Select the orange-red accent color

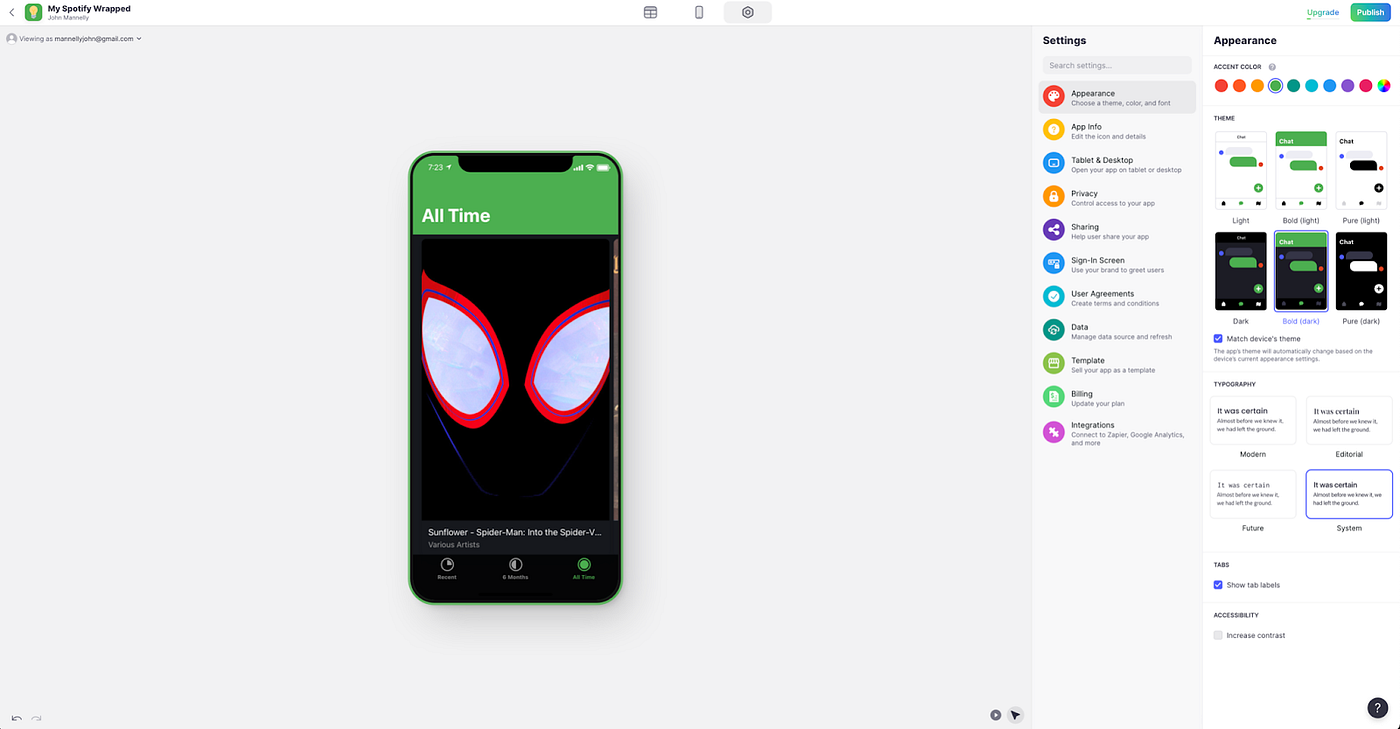click(1239, 86)
